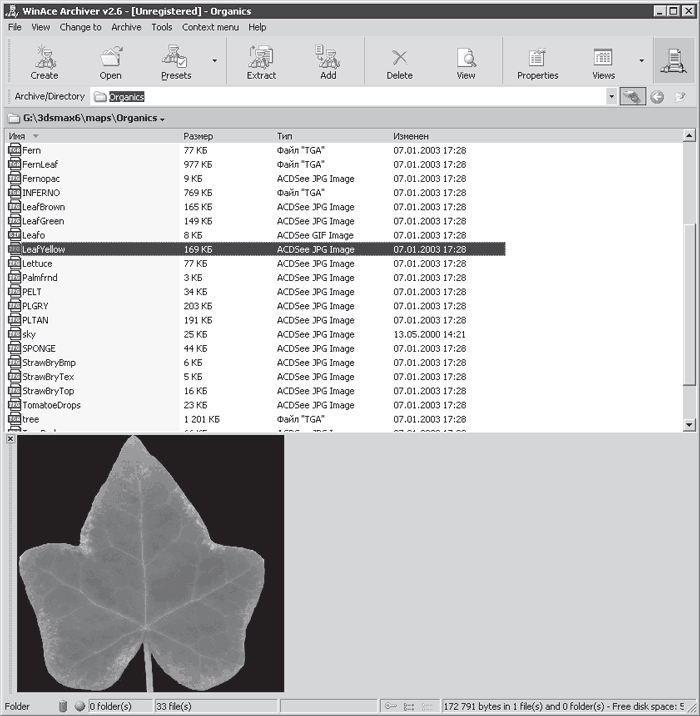The width and height of the screenshot is (700, 716).
Task: Toggle the pressed icon right of the path field
Action: point(632,97)
